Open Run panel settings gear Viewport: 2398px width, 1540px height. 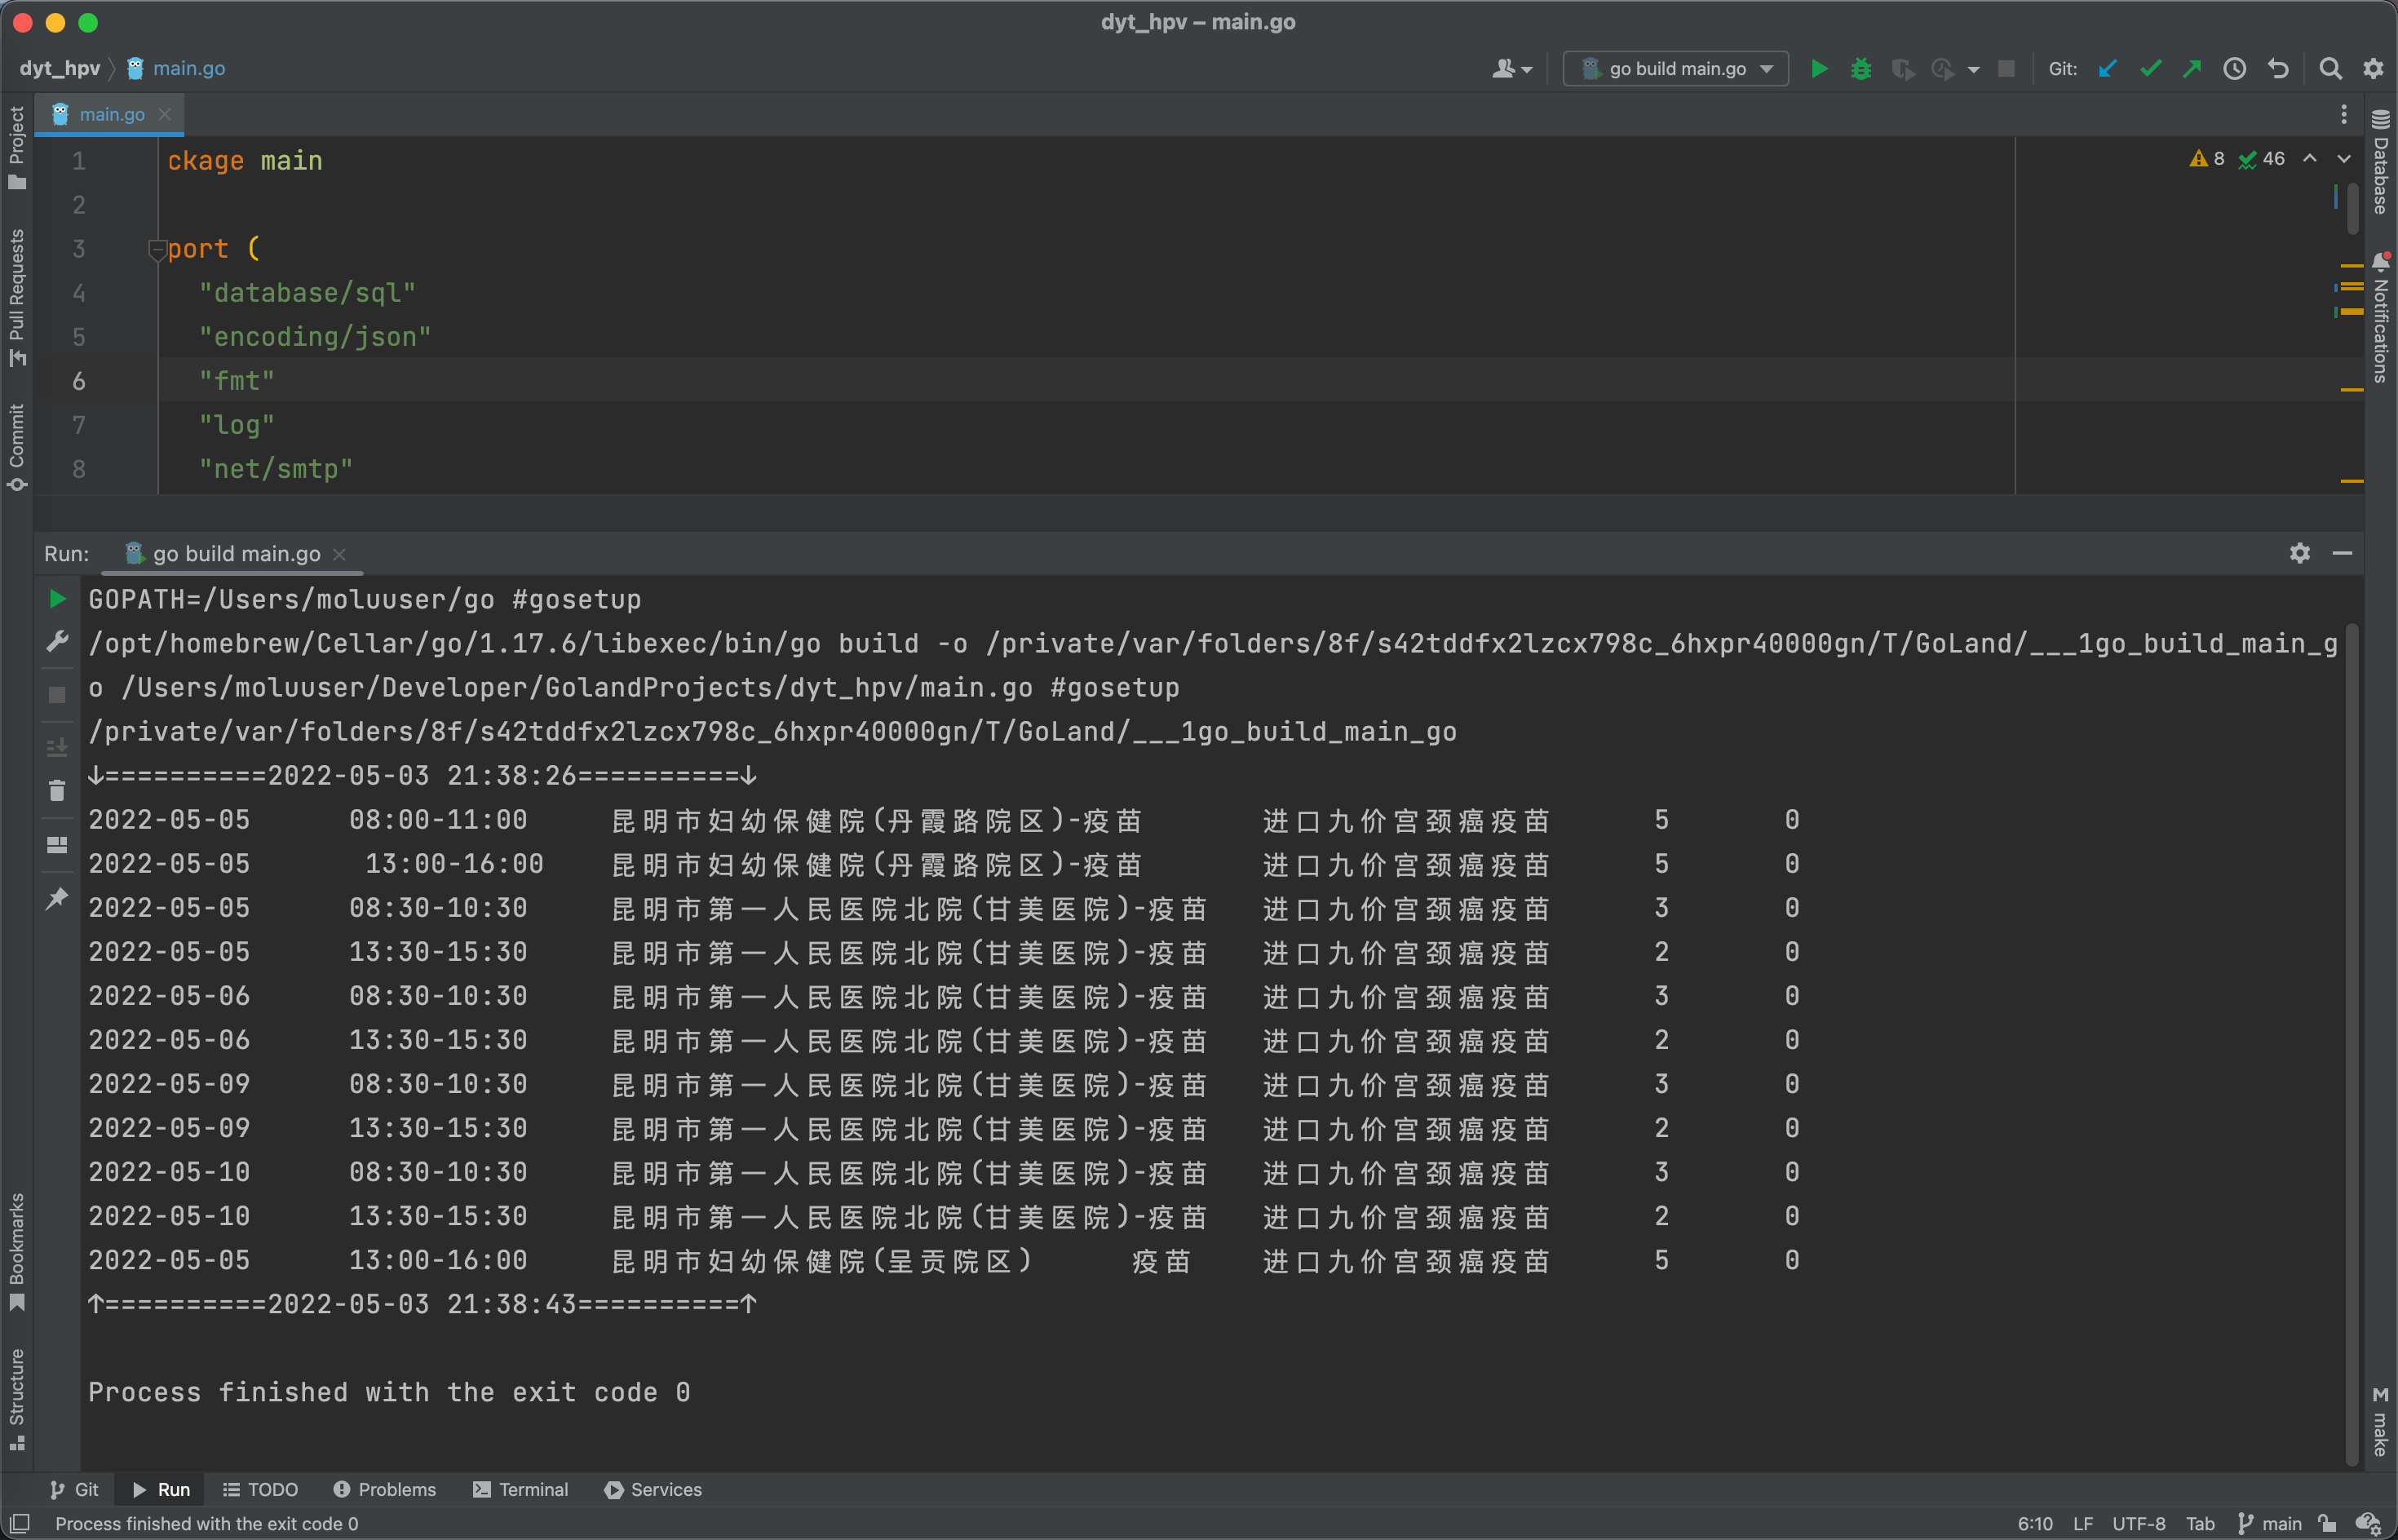[2299, 553]
